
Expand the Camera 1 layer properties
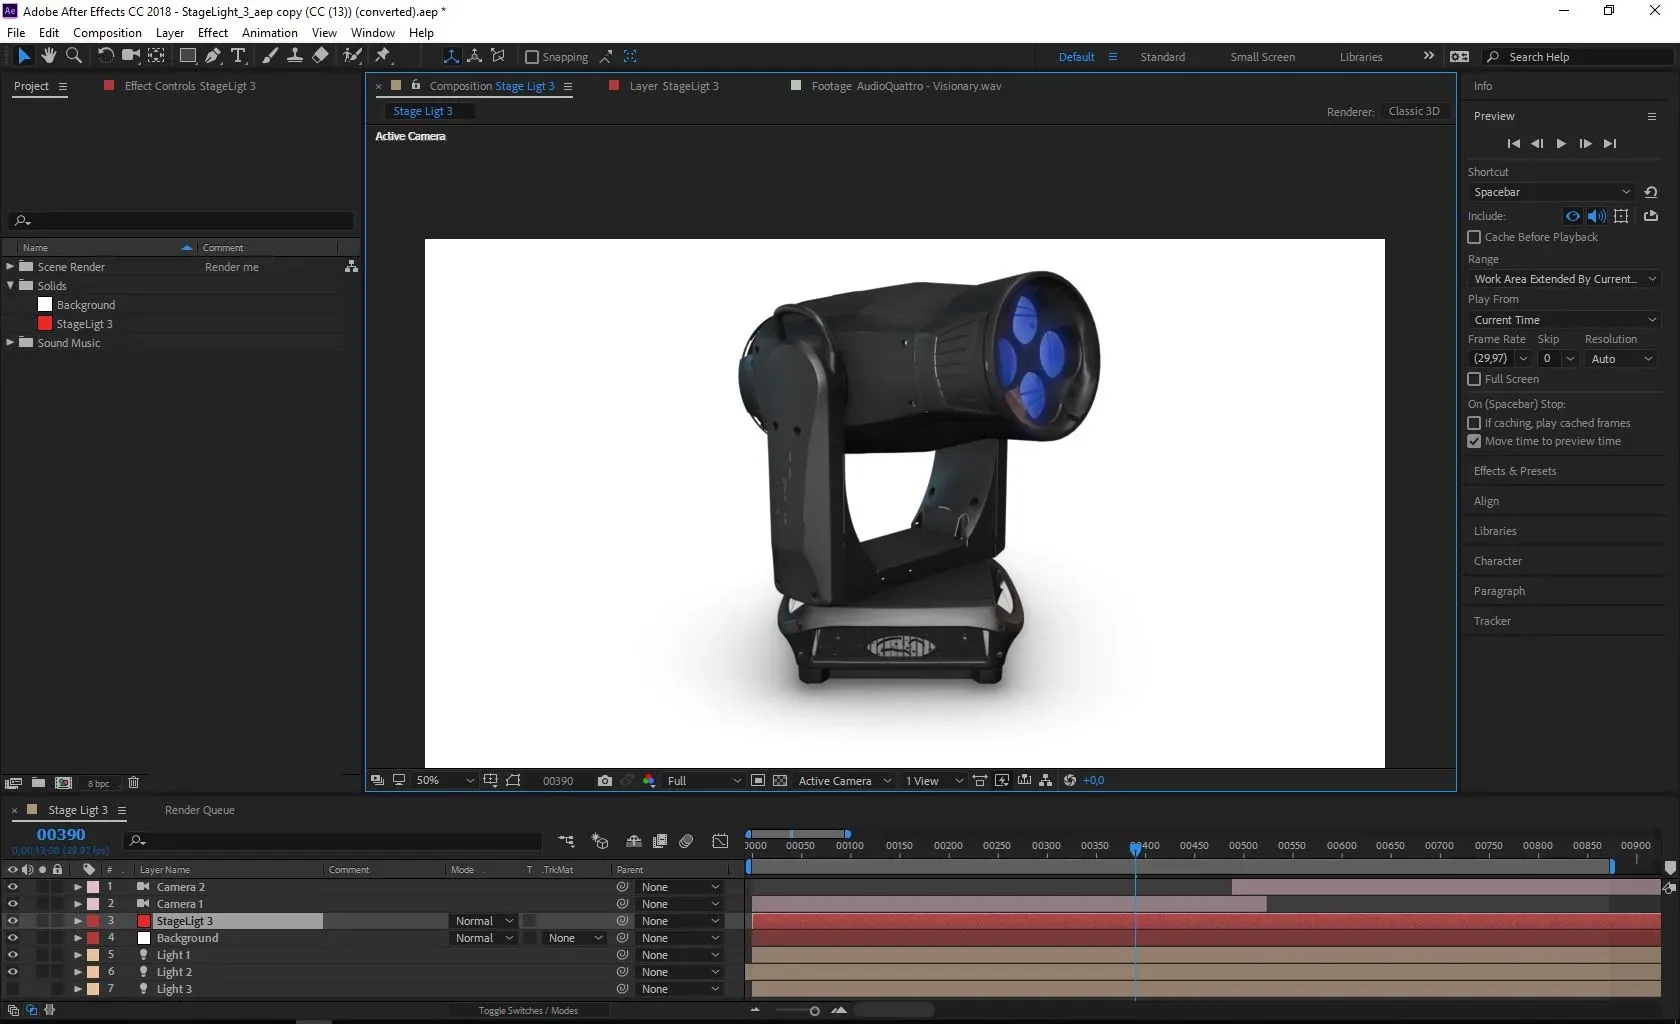78,904
